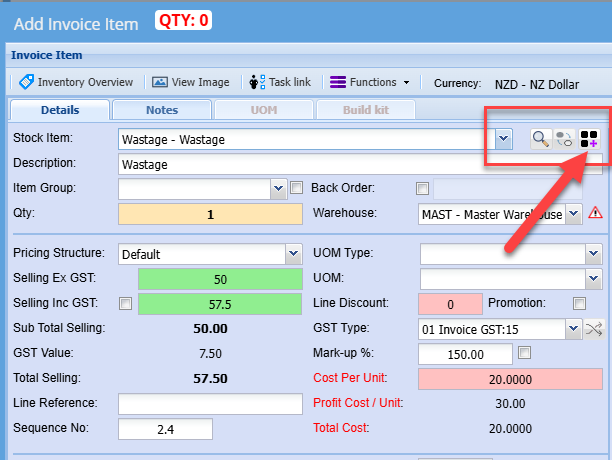Expand the Functions menu arrow
Screen dimensions: 612x460
406,82
